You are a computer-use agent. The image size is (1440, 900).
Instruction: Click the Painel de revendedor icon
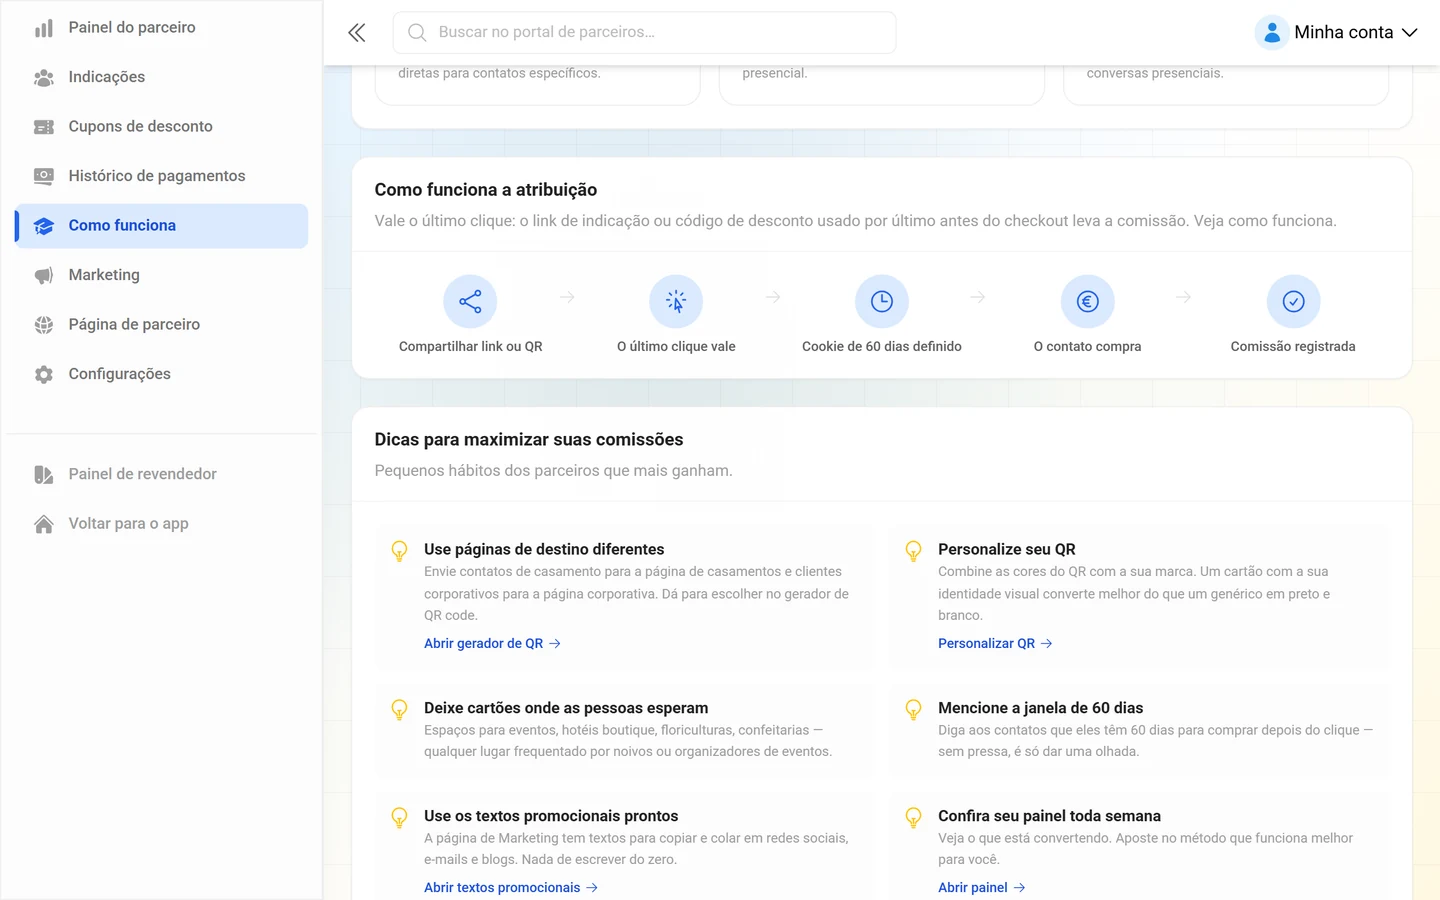pos(44,474)
